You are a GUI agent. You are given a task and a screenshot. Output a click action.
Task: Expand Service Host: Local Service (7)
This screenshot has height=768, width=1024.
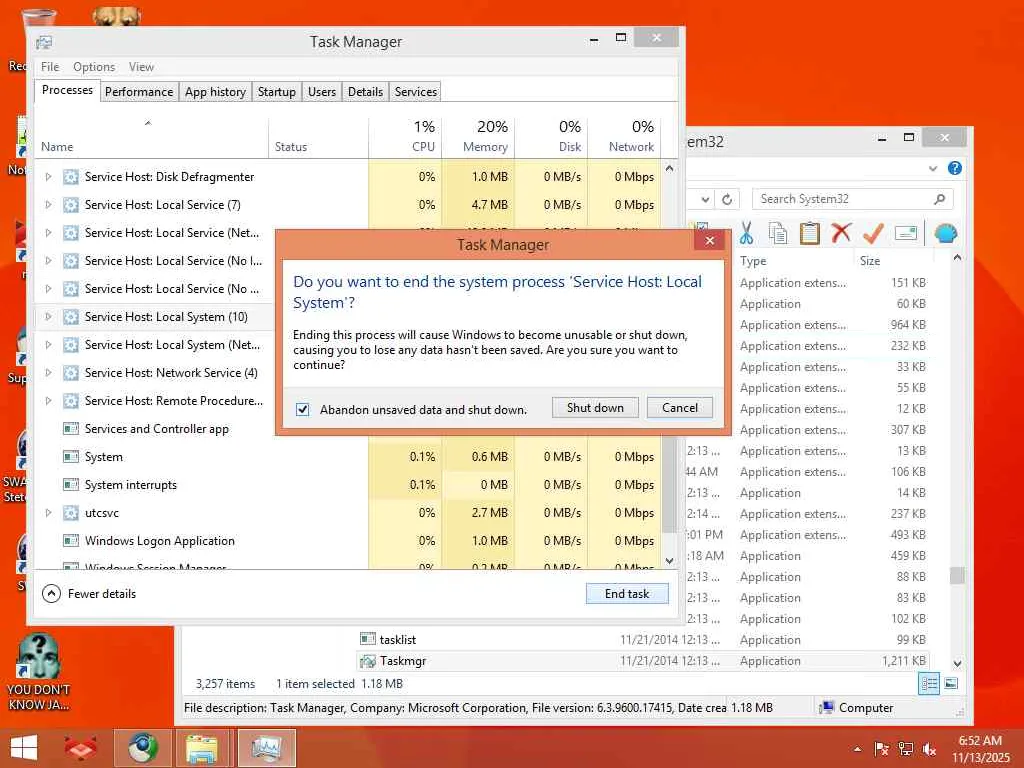pyautogui.click(x=48, y=205)
